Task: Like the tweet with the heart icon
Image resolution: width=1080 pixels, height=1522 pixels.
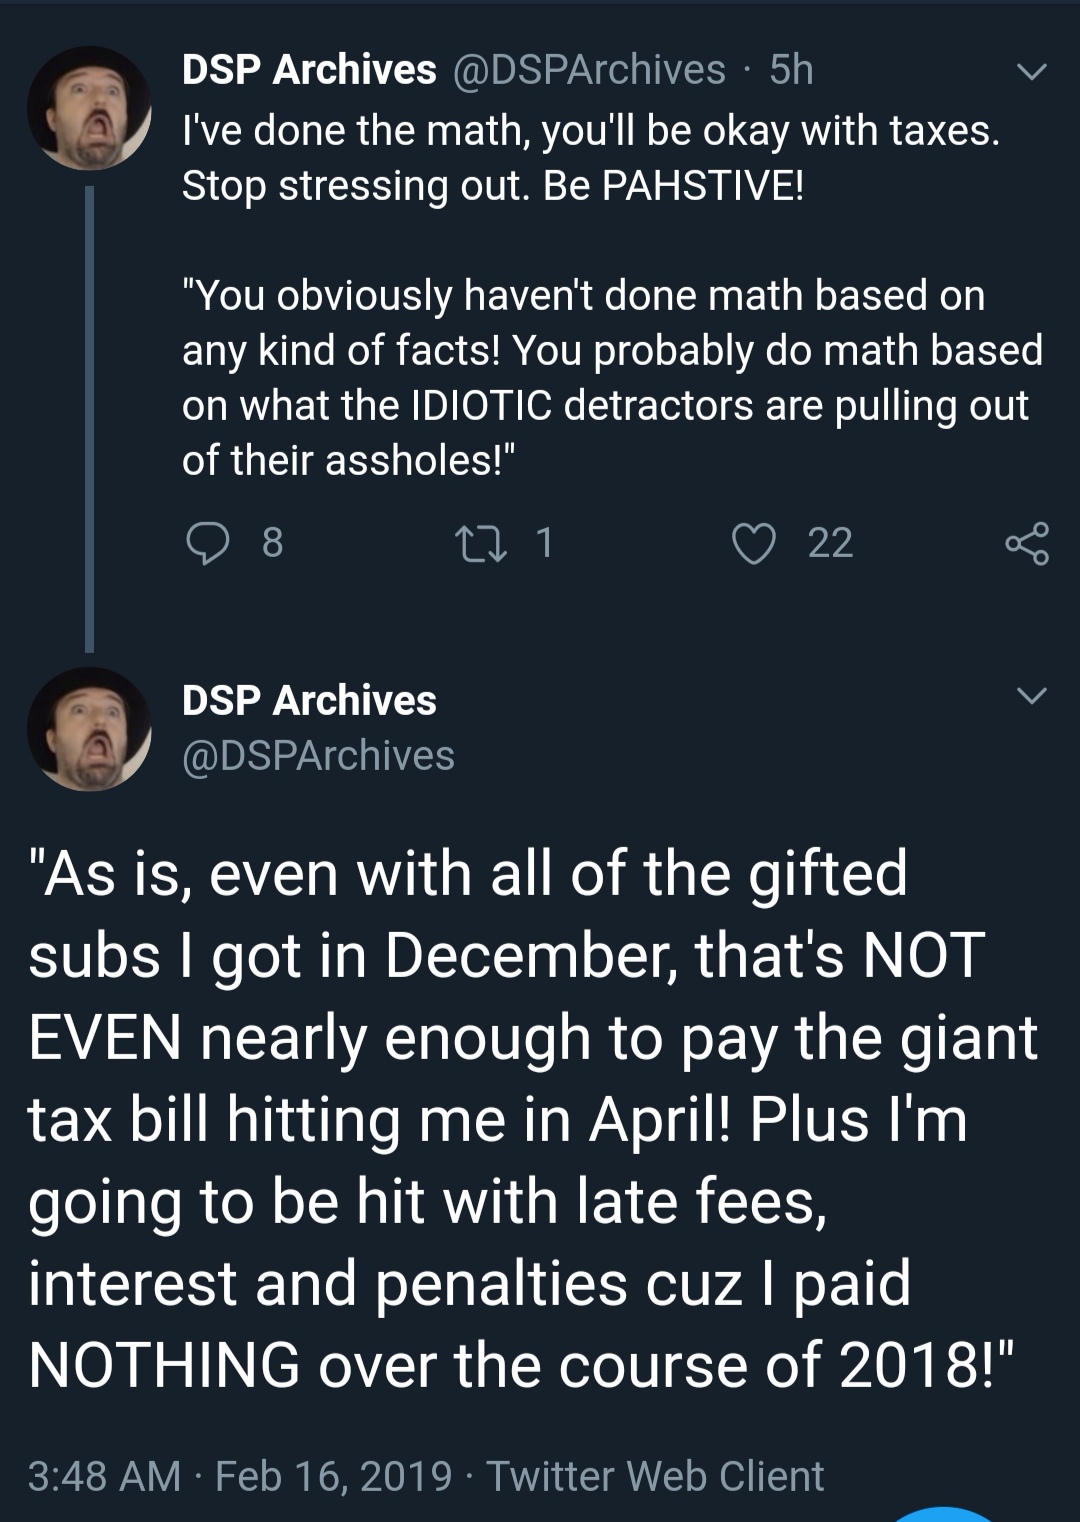Action: [754, 543]
